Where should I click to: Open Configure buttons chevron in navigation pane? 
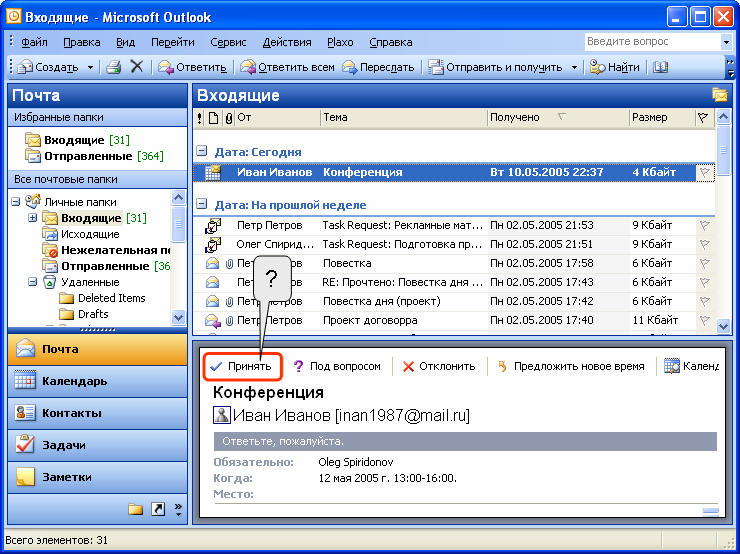[178, 509]
